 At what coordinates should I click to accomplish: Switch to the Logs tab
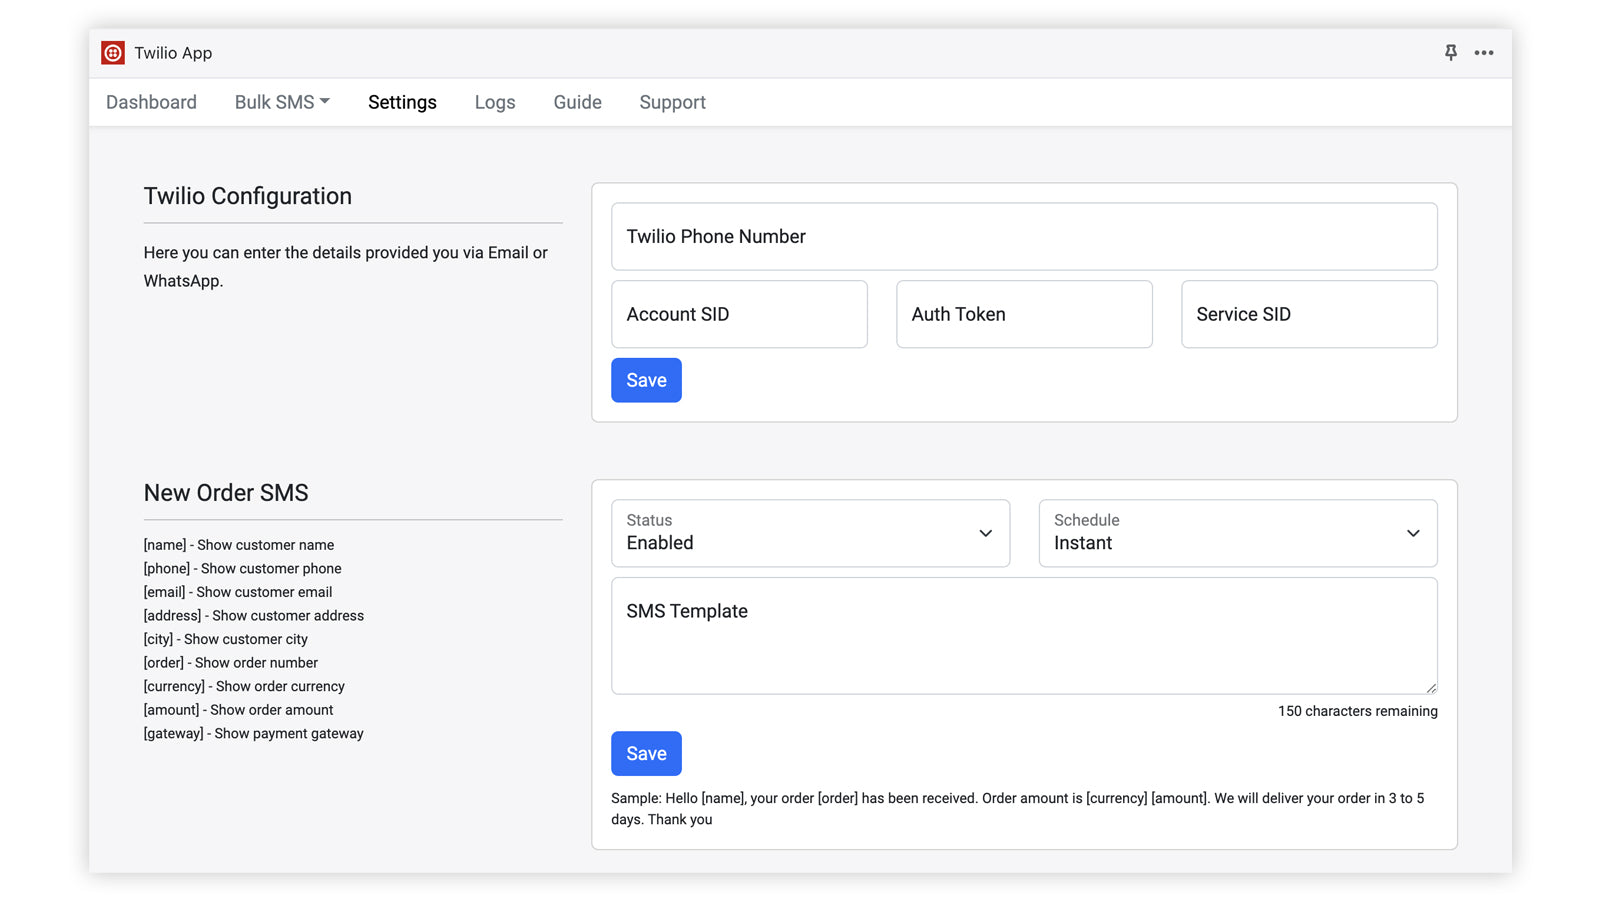pos(494,101)
